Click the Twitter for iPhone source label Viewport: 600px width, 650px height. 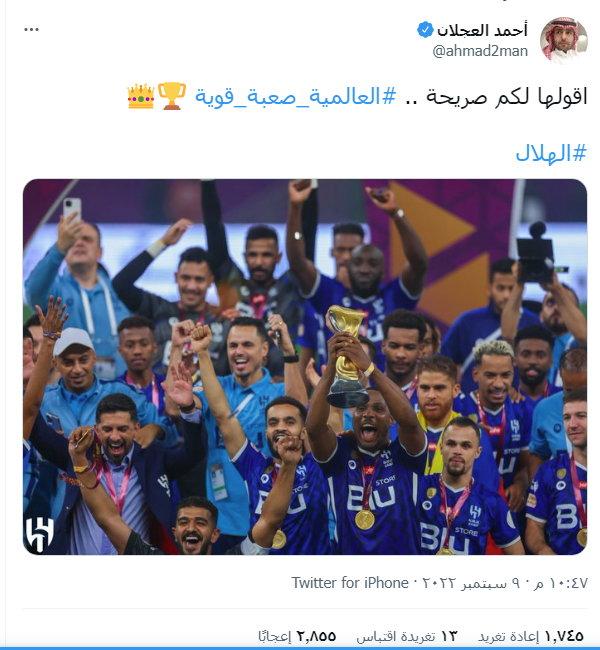point(350,583)
